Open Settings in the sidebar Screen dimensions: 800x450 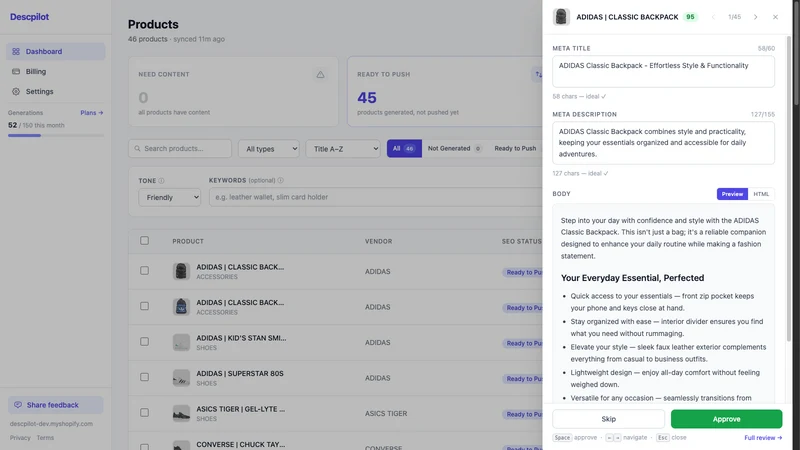pos(56,91)
